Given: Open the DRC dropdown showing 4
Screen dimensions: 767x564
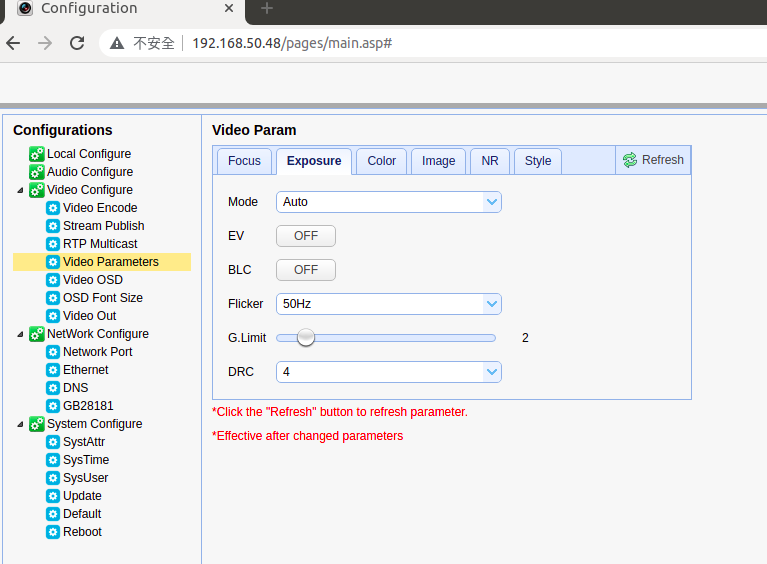Looking at the screenshot, I should coord(389,372).
